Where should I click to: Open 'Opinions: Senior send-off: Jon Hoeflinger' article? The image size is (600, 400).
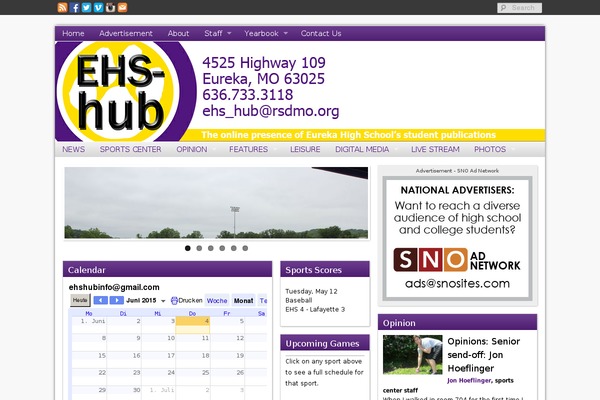click(x=484, y=354)
